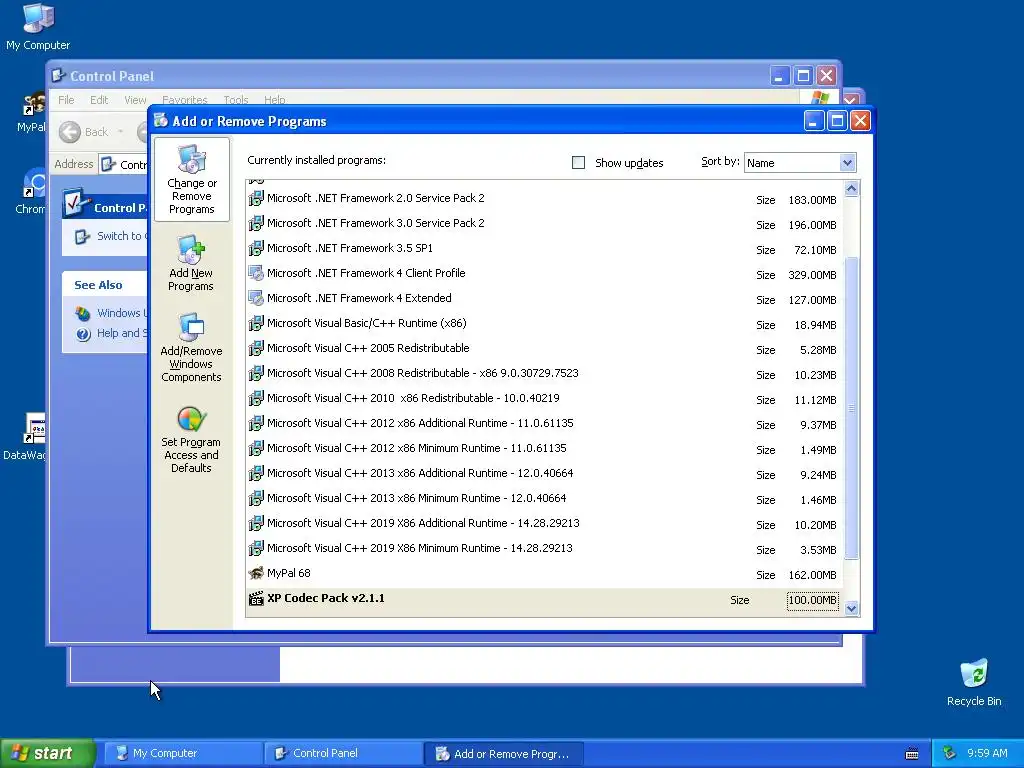Click icon of Visual C++ 2019 Additional Runtime
The height and width of the screenshot is (768, 1024).
(256, 524)
